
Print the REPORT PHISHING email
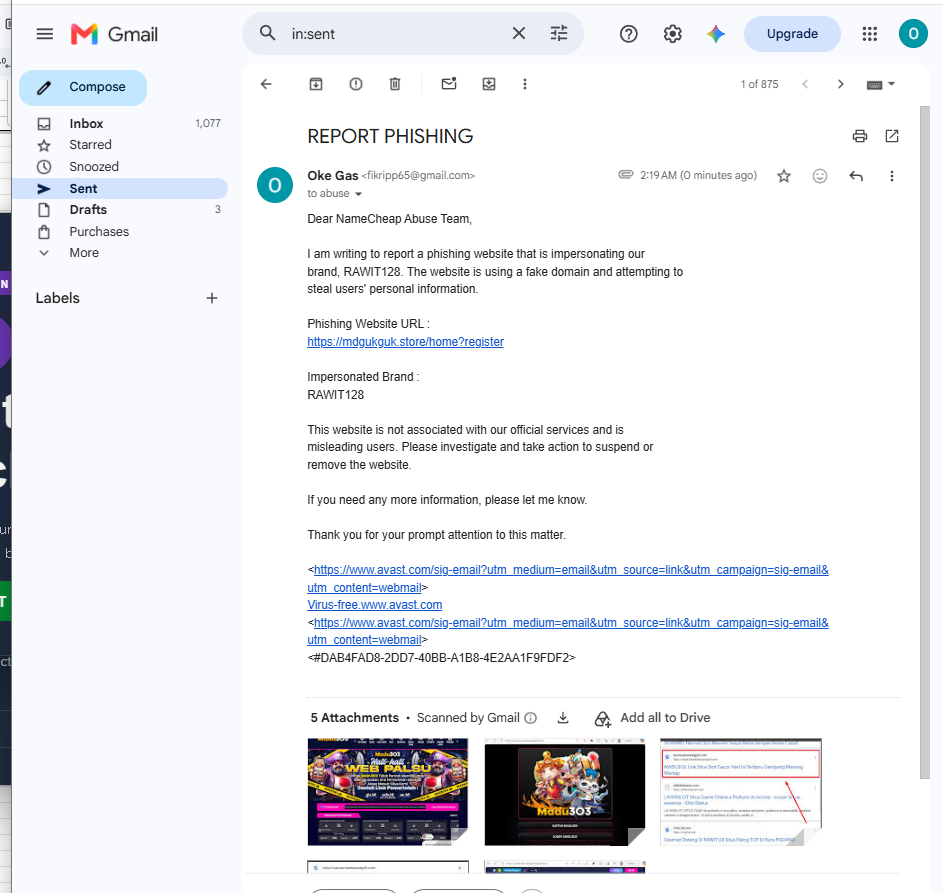pyautogui.click(x=860, y=136)
